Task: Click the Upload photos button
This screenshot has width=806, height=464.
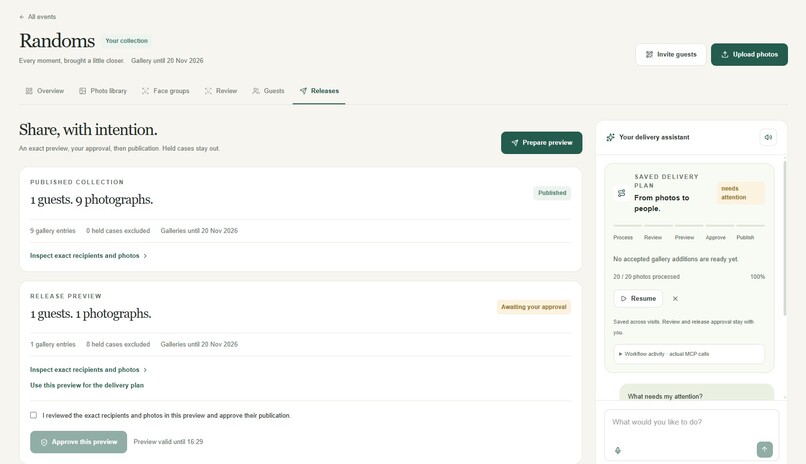Action: click(749, 54)
